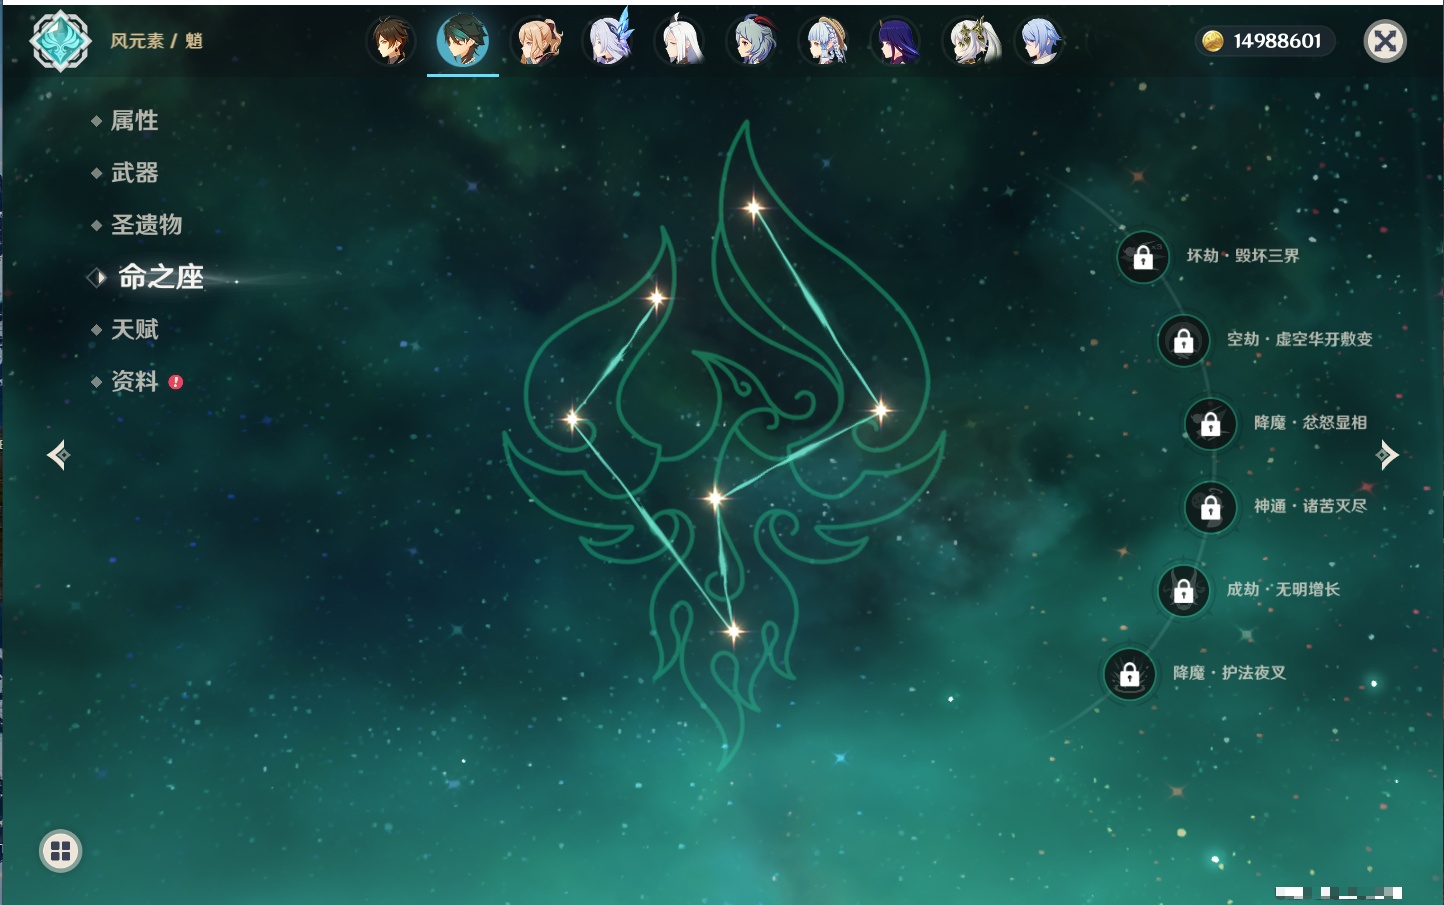Open the 属性 attributes tab
The image size is (1444, 905).
coord(134,121)
